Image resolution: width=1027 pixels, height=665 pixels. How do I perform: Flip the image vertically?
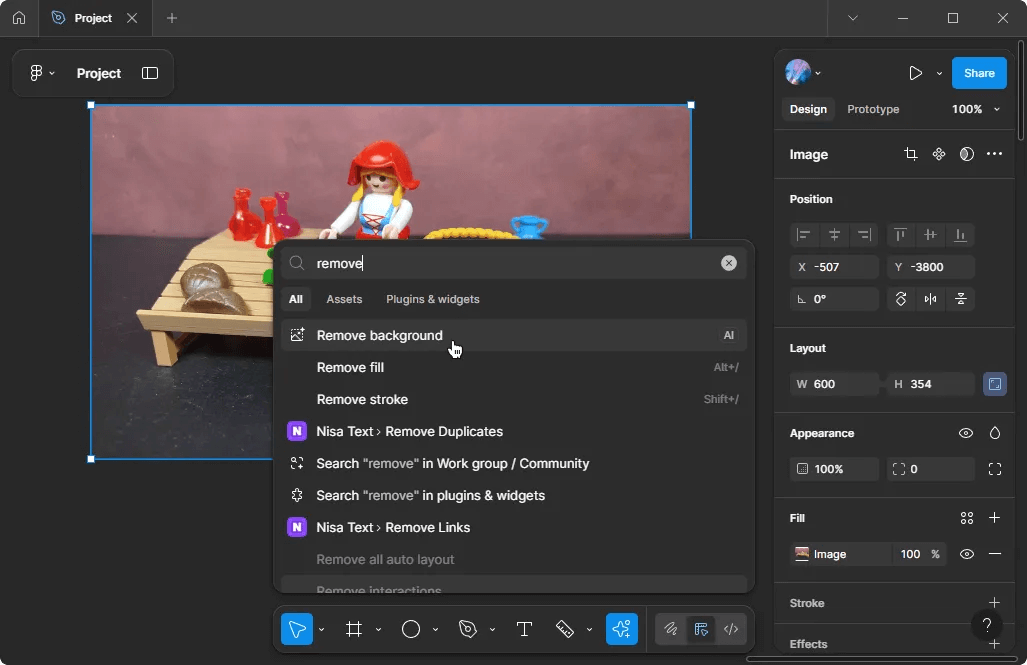(961, 299)
